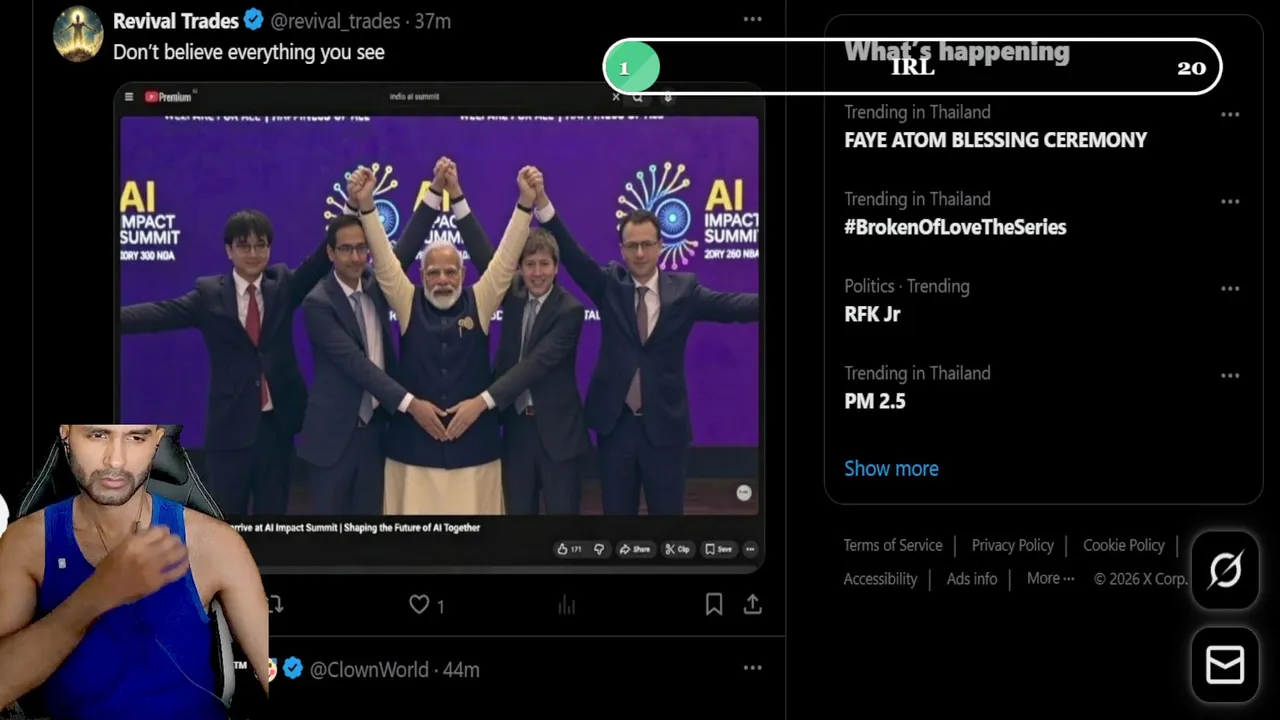
Task: Open the Terms of Service link
Action: click(x=893, y=545)
